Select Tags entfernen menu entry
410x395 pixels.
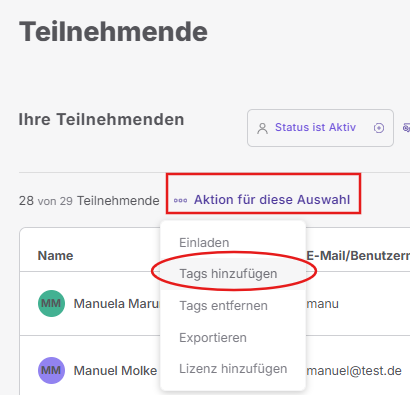tap(223, 306)
